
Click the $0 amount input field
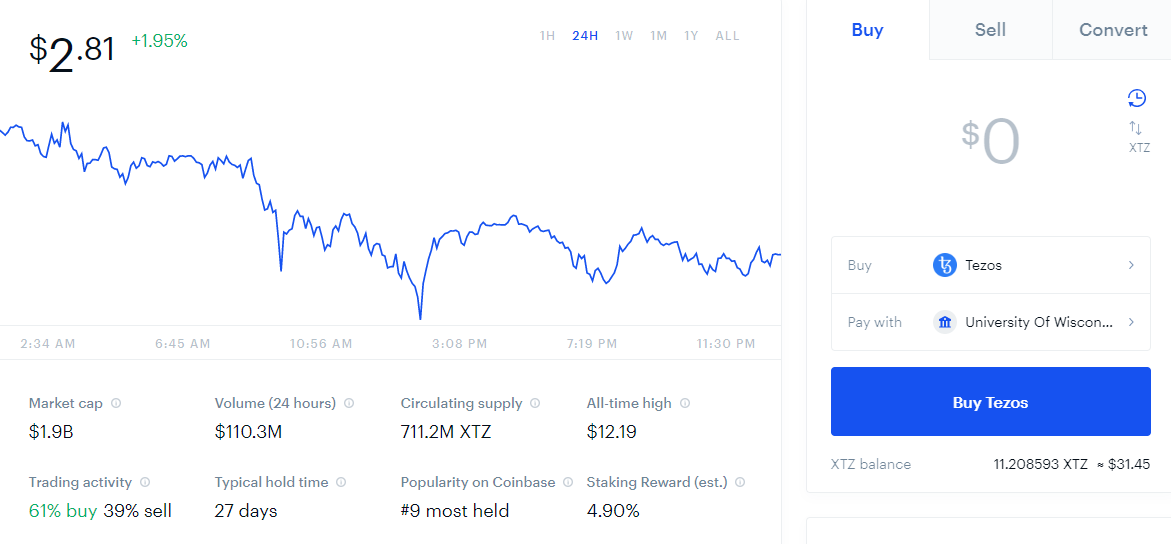click(990, 143)
